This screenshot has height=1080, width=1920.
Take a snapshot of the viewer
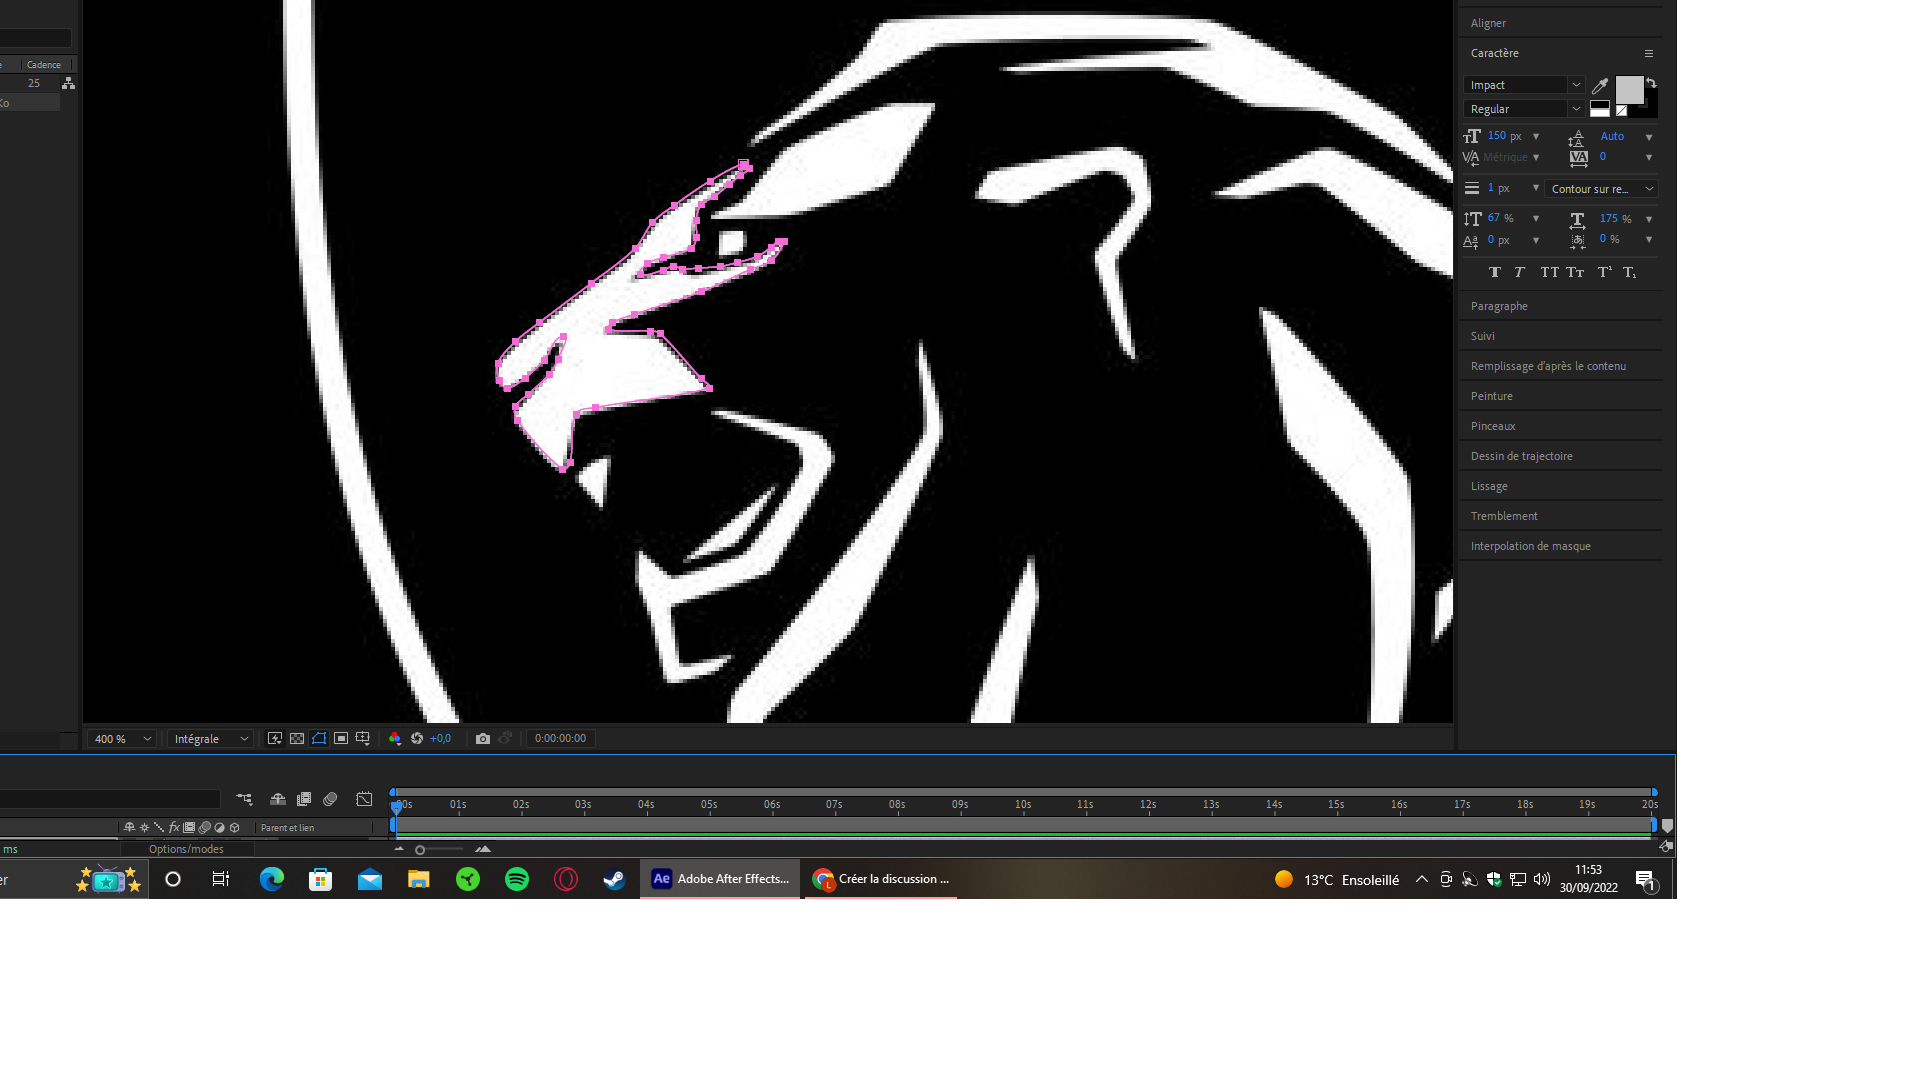pyautogui.click(x=483, y=739)
